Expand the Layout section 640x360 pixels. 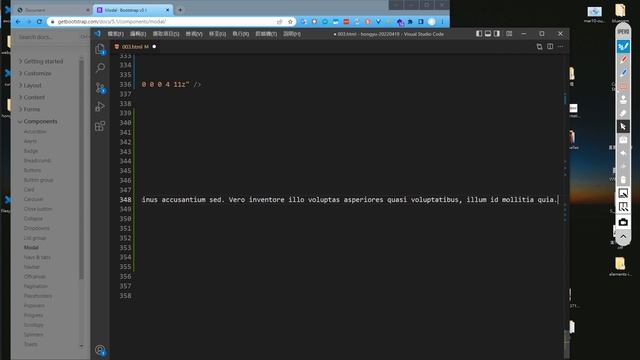coord(30,85)
